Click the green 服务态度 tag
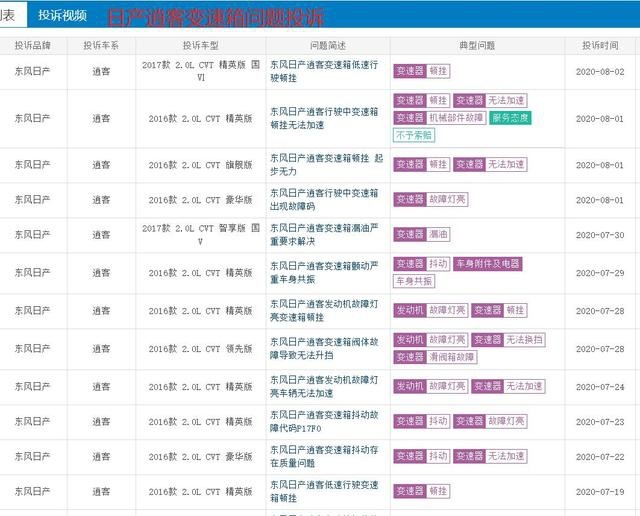 [x=510, y=118]
